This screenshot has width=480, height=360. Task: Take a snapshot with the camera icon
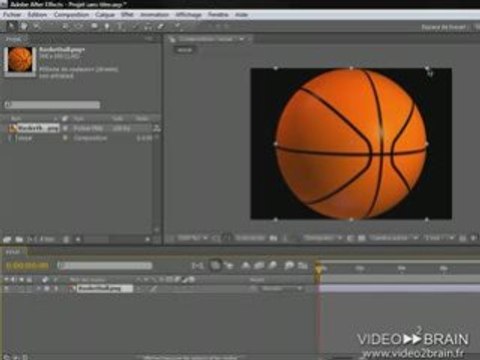tap(273, 238)
